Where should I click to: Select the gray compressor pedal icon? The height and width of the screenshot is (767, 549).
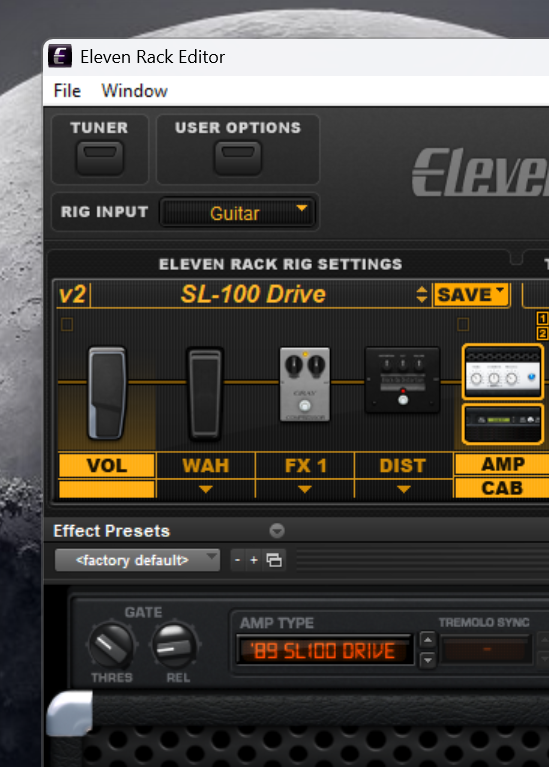click(x=304, y=384)
